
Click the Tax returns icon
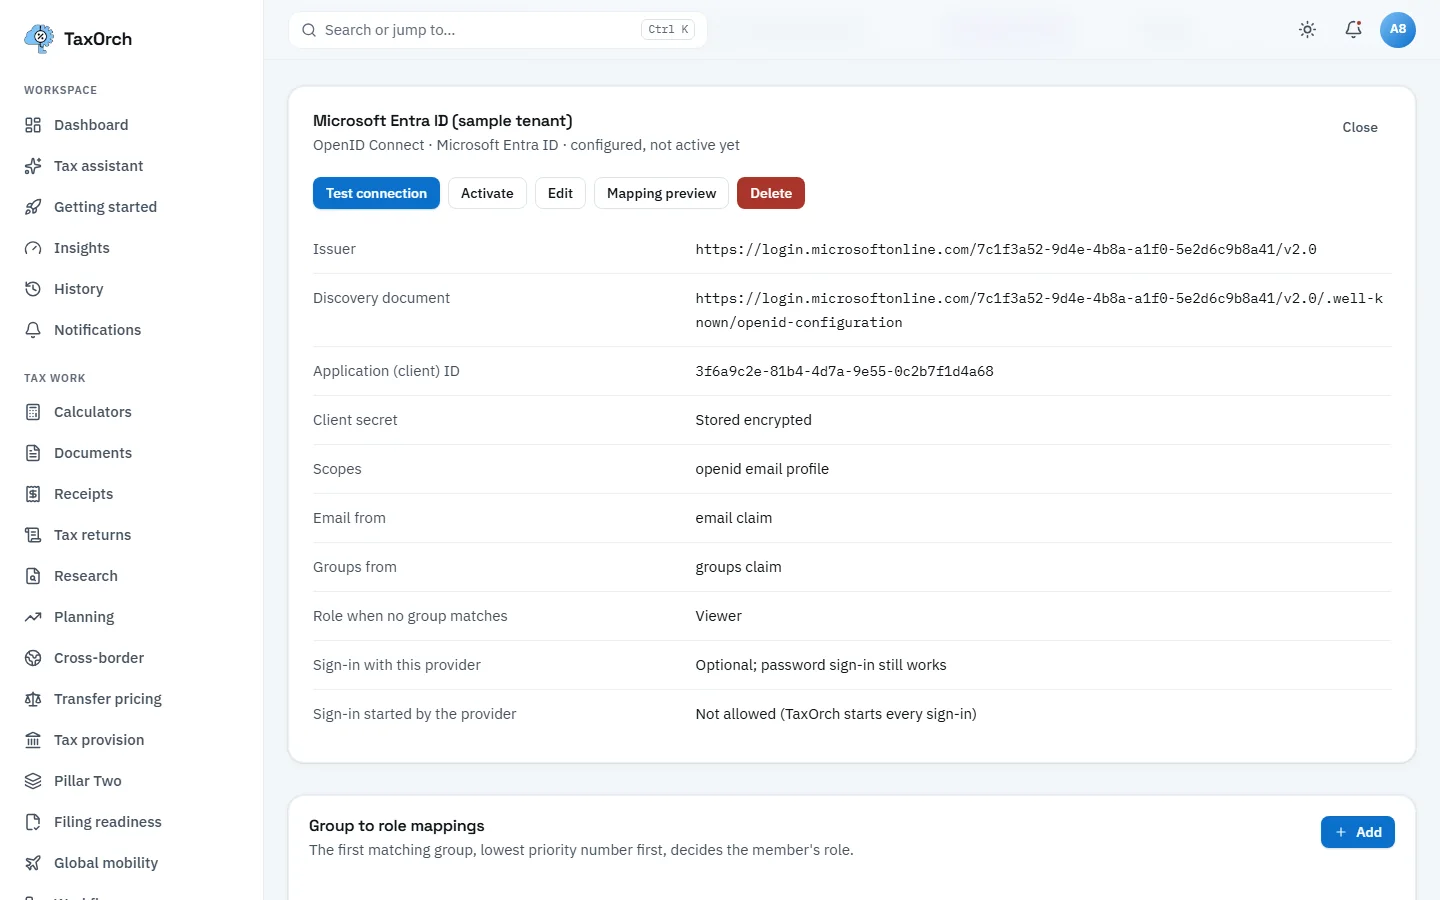tap(33, 535)
